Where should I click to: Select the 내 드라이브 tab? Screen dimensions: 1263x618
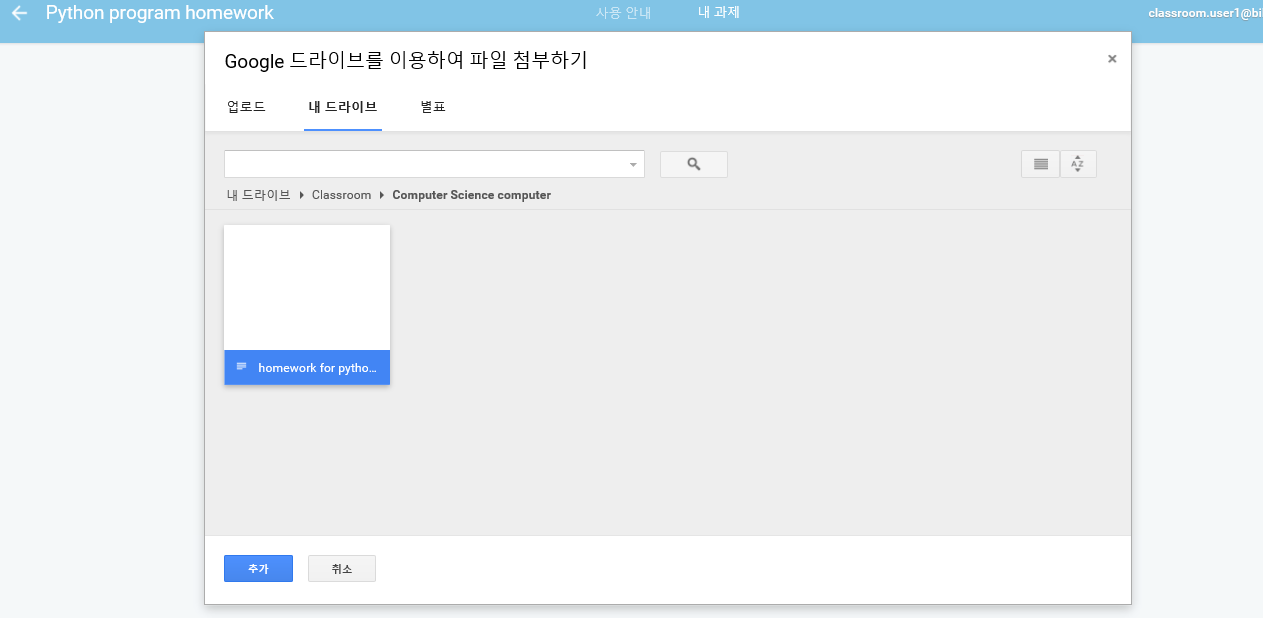tap(343, 107)
